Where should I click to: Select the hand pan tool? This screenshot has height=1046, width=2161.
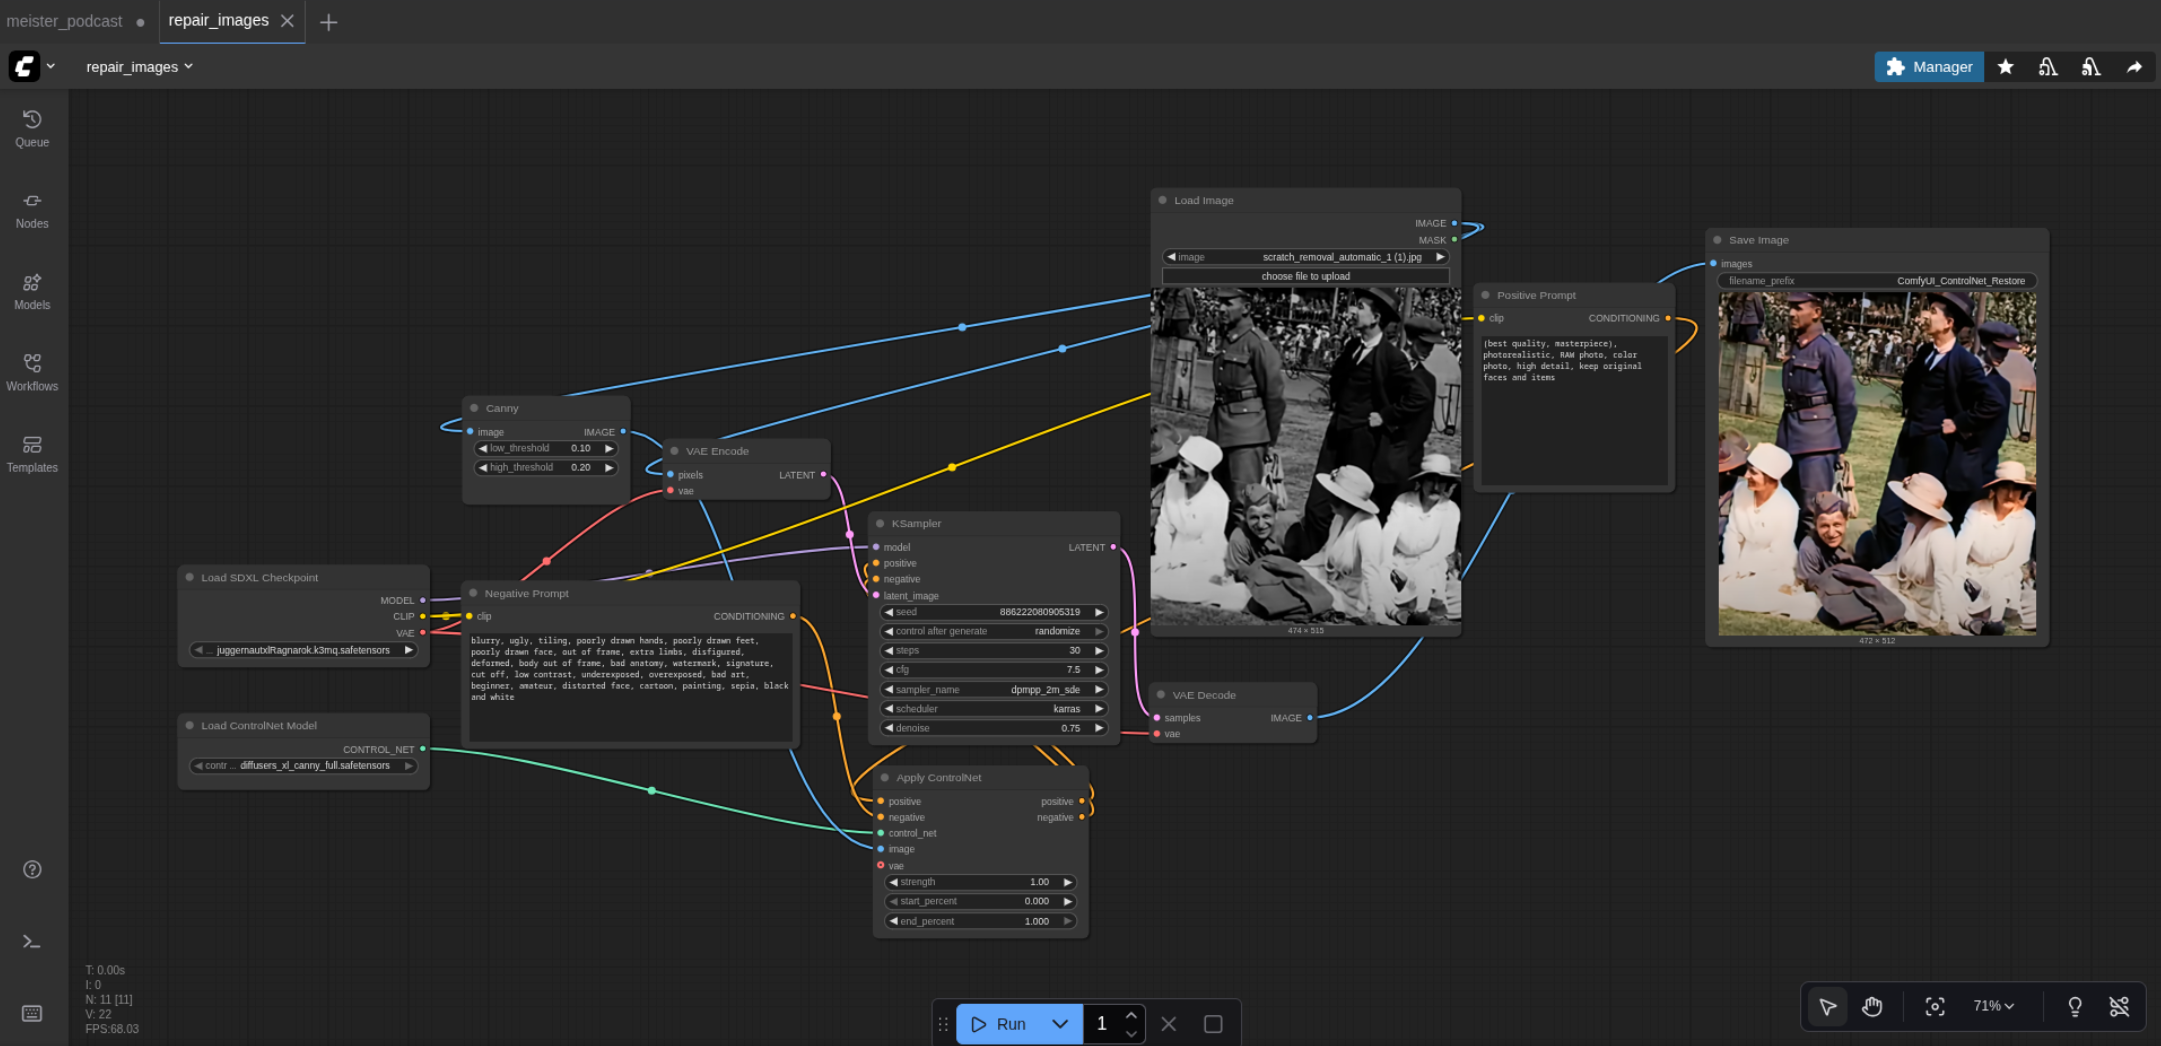click(x=1872, y=1006)
